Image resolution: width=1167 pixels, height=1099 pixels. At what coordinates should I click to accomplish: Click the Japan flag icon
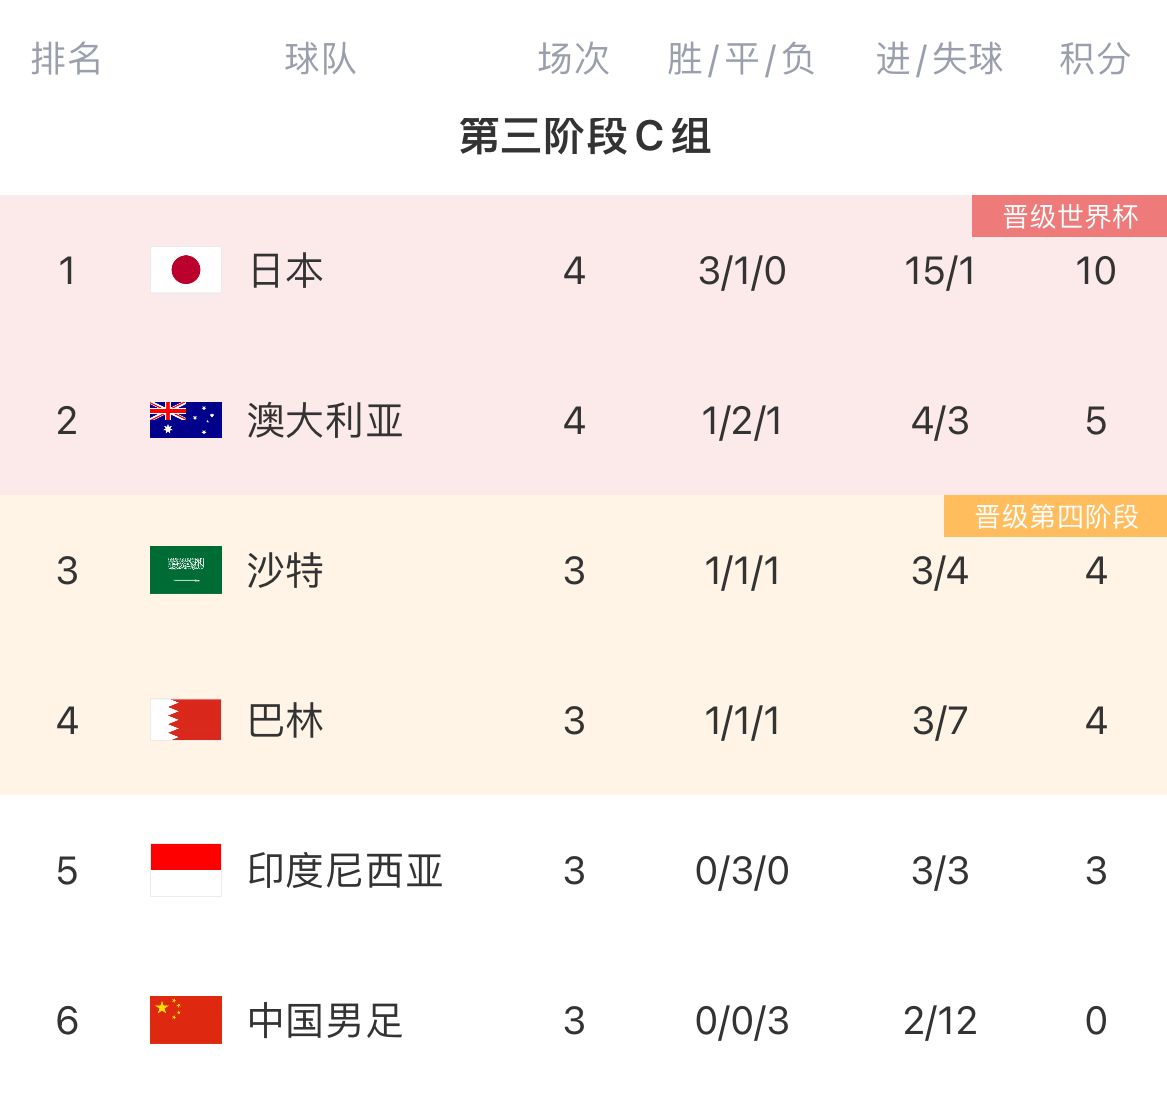pyautogui.click(x=186, y=270)
